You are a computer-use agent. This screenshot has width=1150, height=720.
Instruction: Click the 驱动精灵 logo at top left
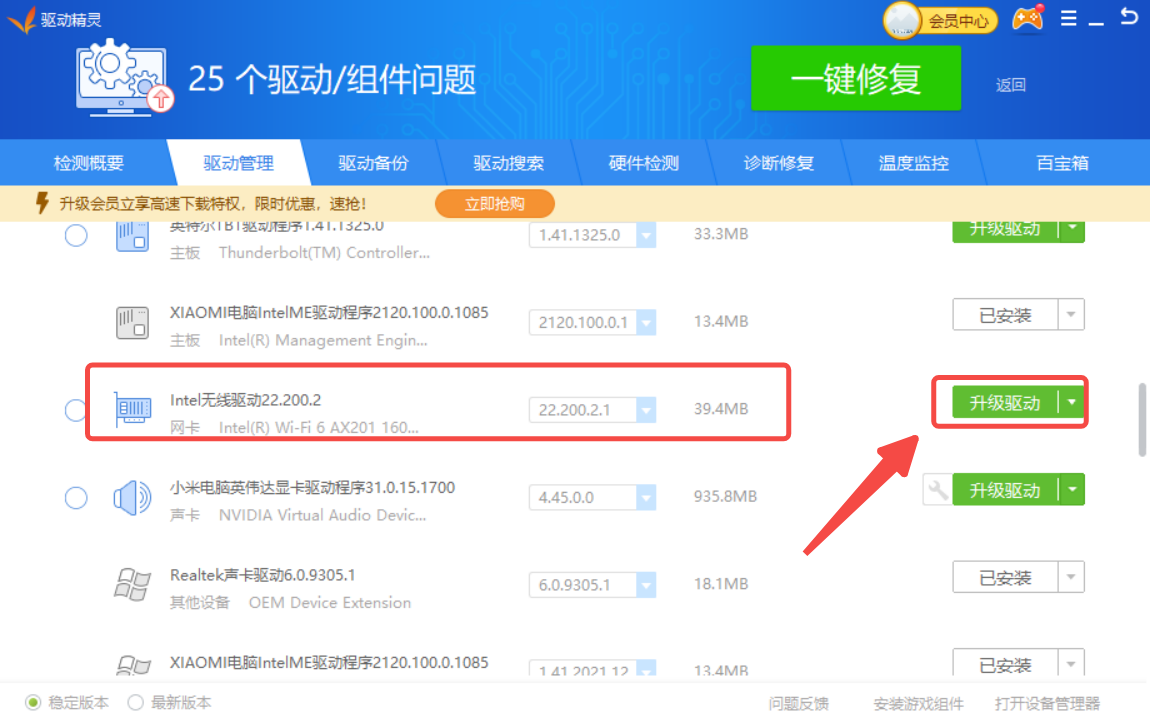coord(48,18)
